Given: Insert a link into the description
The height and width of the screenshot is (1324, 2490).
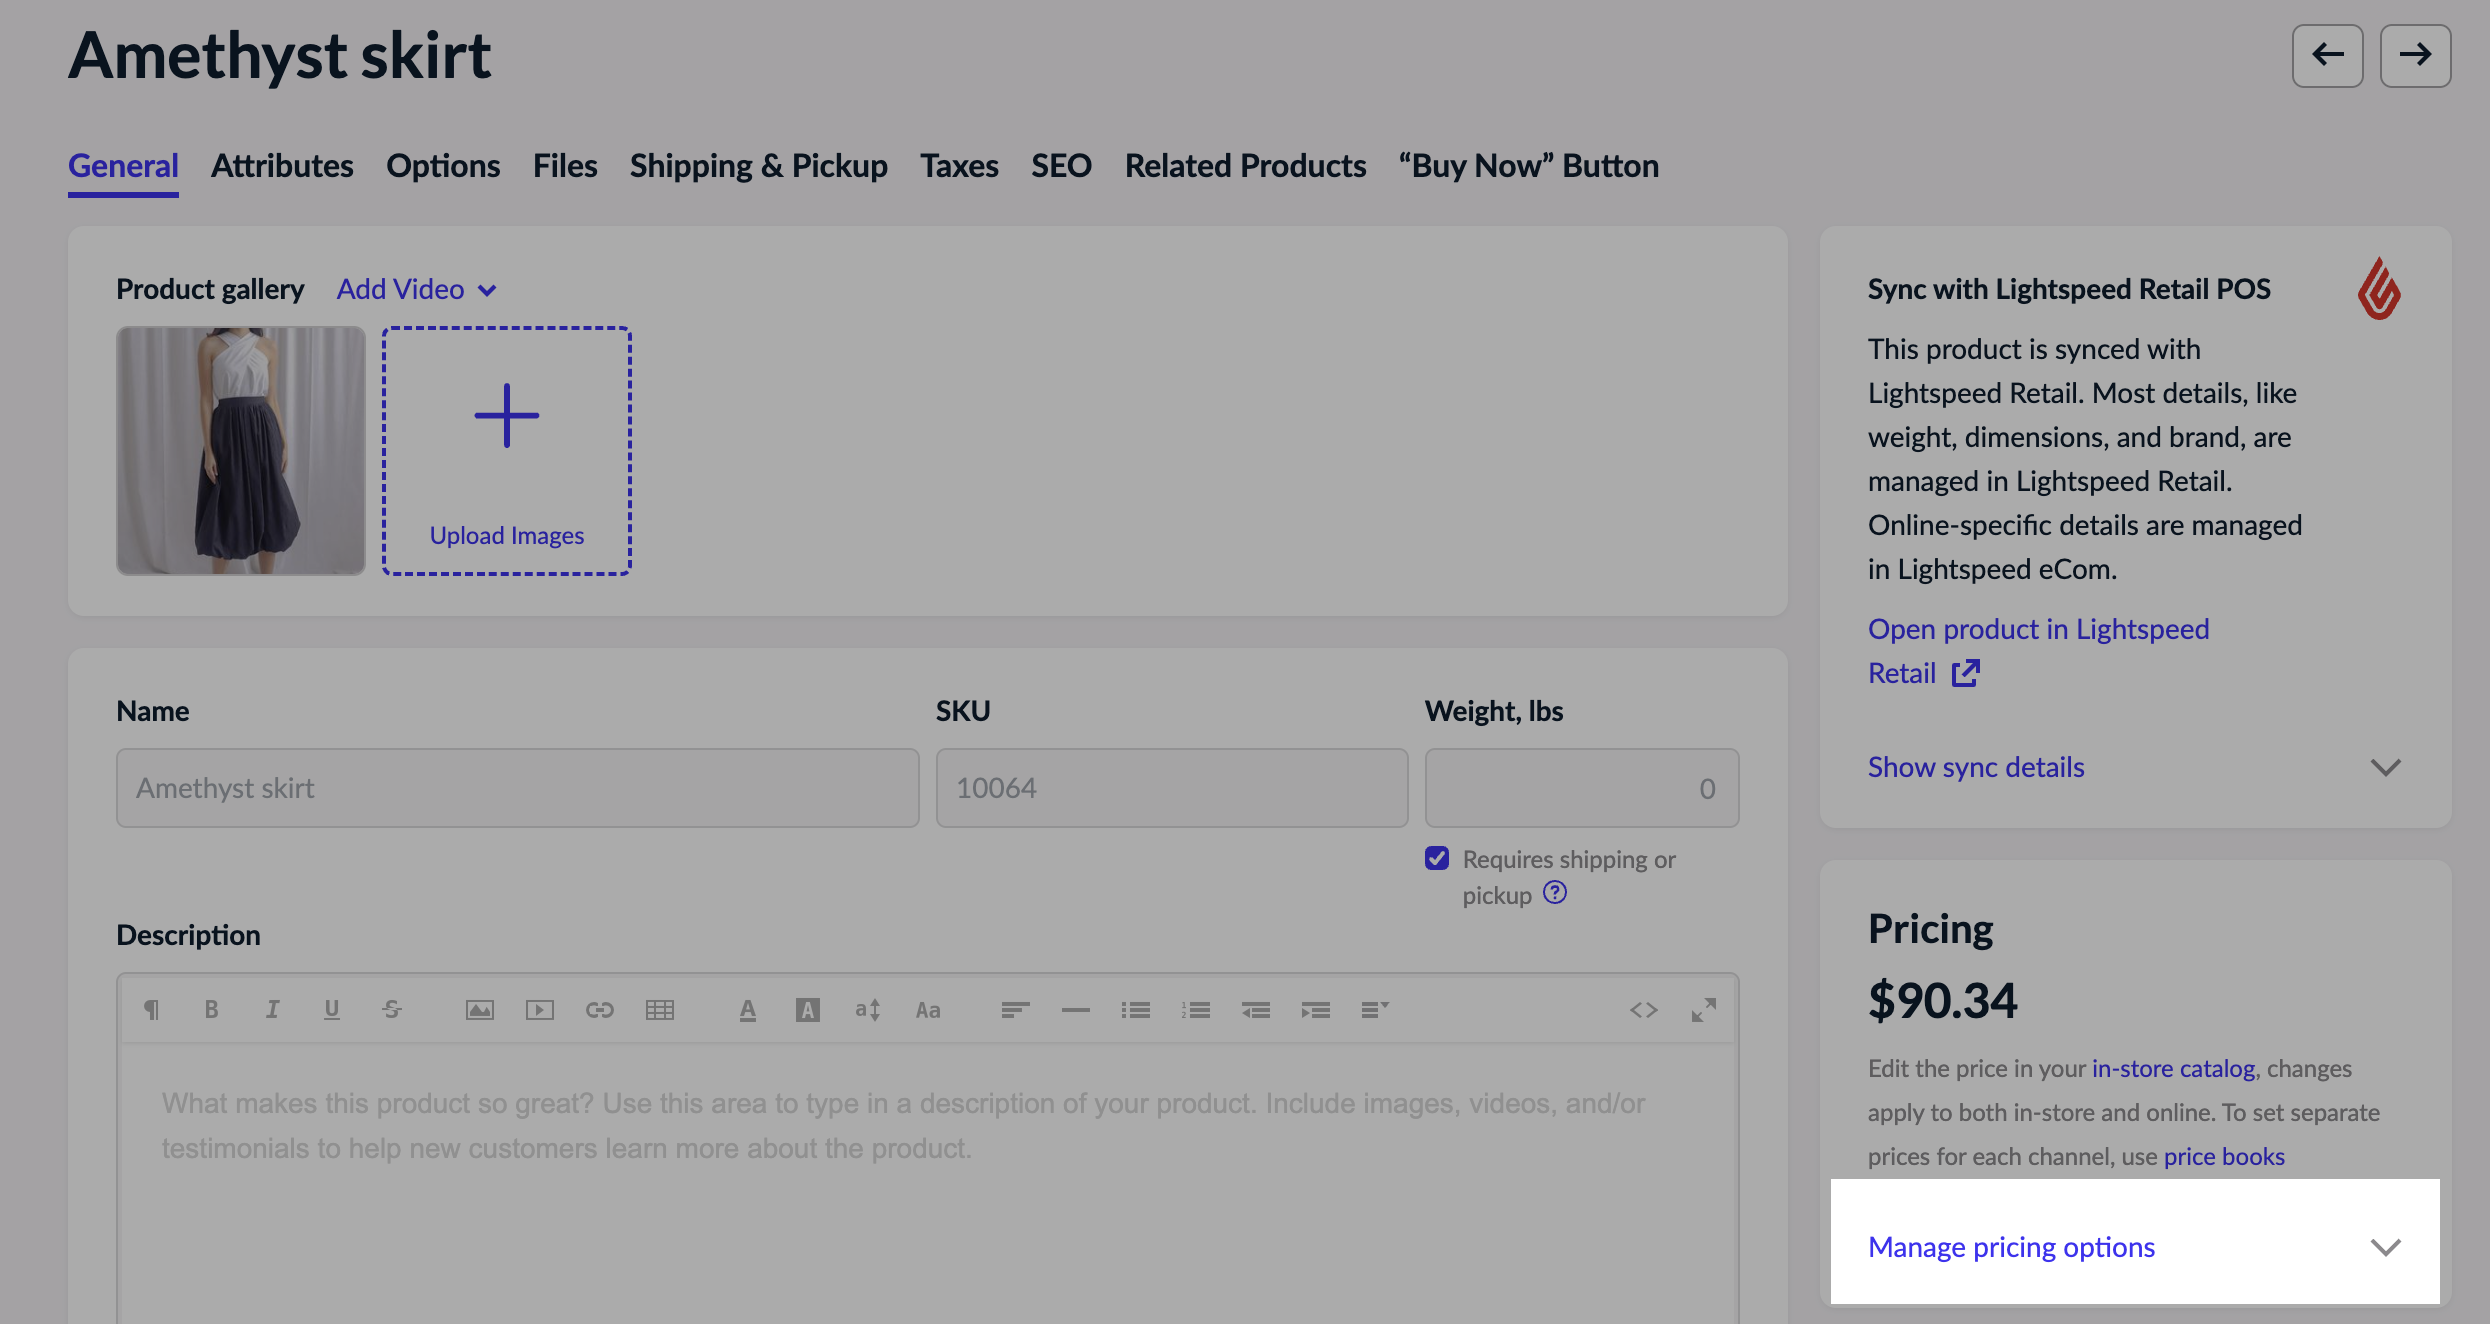Looking at the screenshot, I should [x=599, y=1010].
